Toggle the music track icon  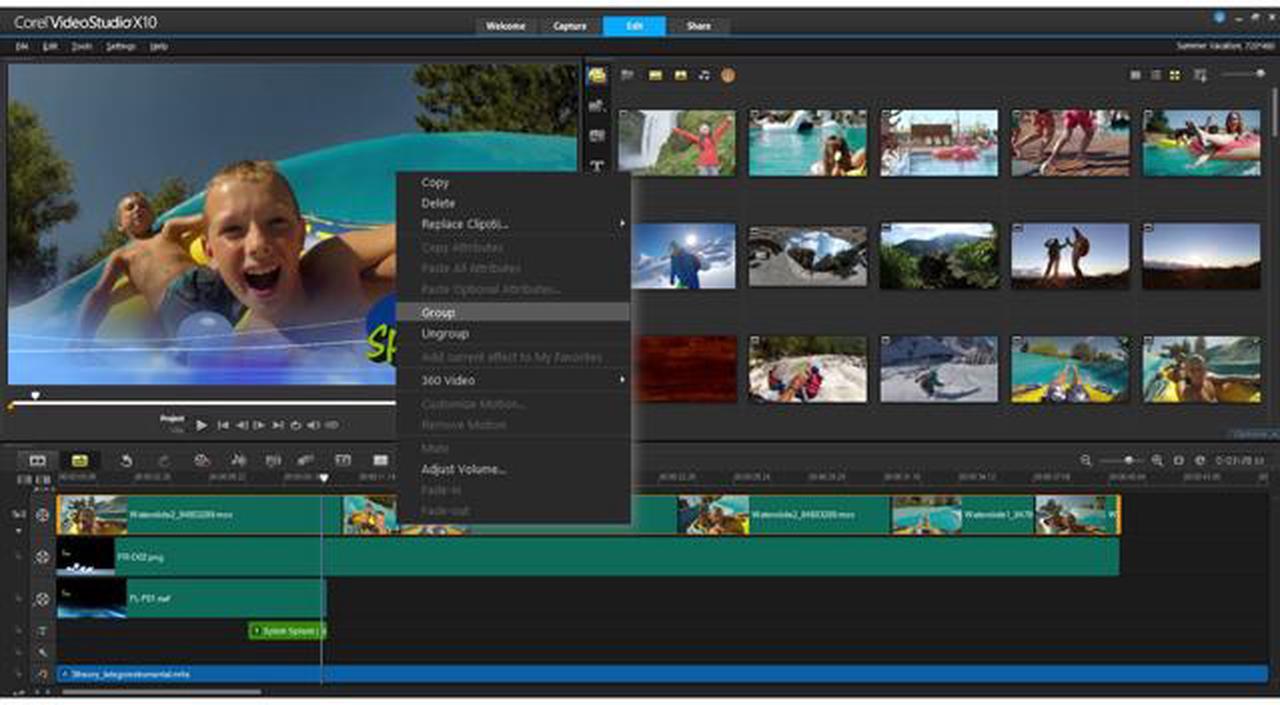(42, 675)
